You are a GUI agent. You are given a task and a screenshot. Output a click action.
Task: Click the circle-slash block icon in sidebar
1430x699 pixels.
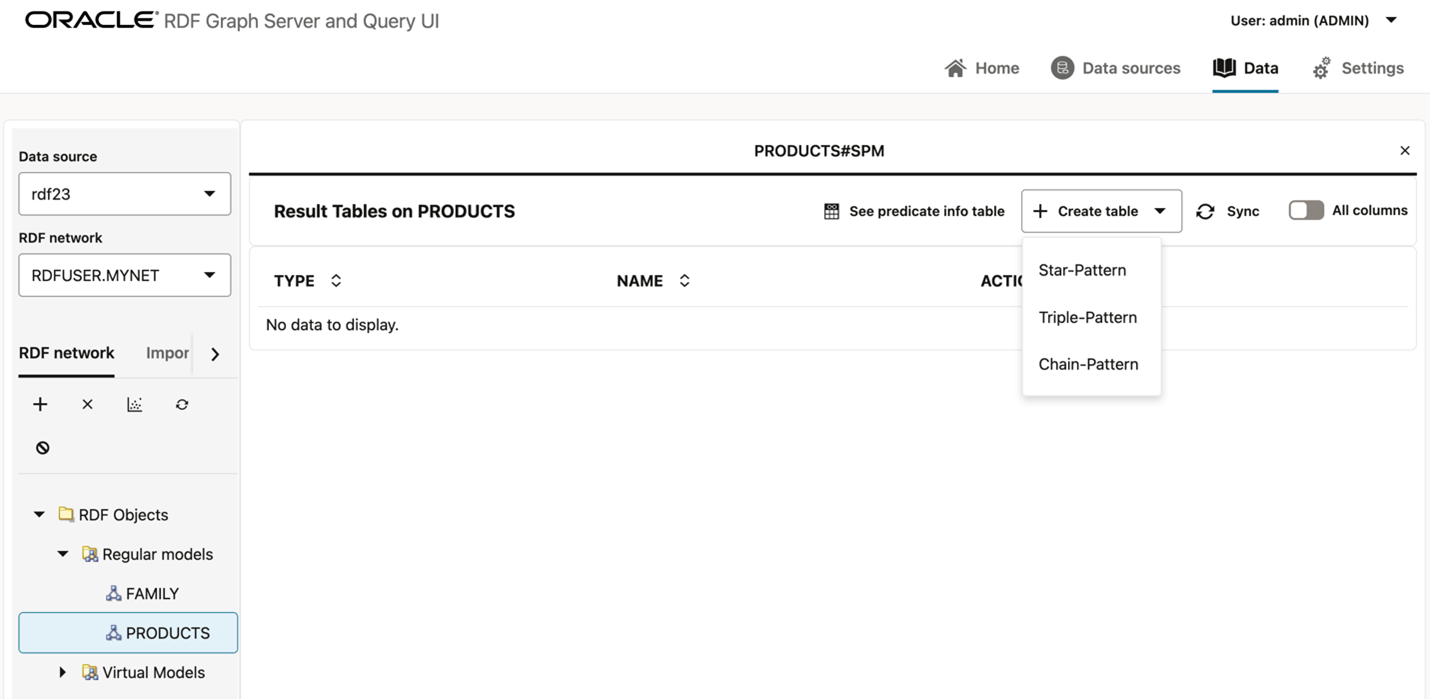[42, 448]
